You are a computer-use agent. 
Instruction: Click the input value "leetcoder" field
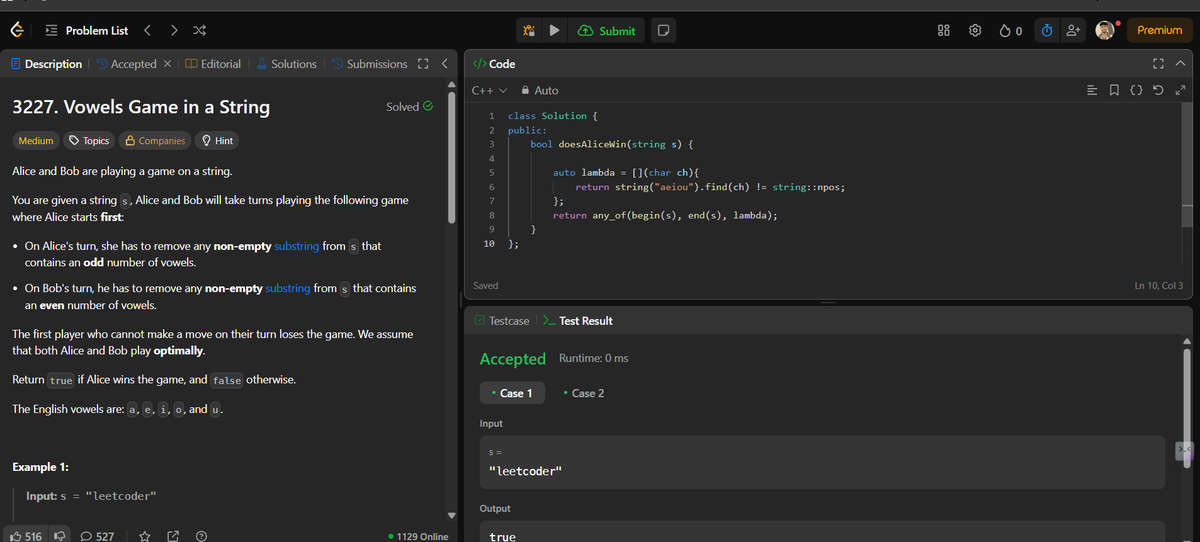point(822,462)
